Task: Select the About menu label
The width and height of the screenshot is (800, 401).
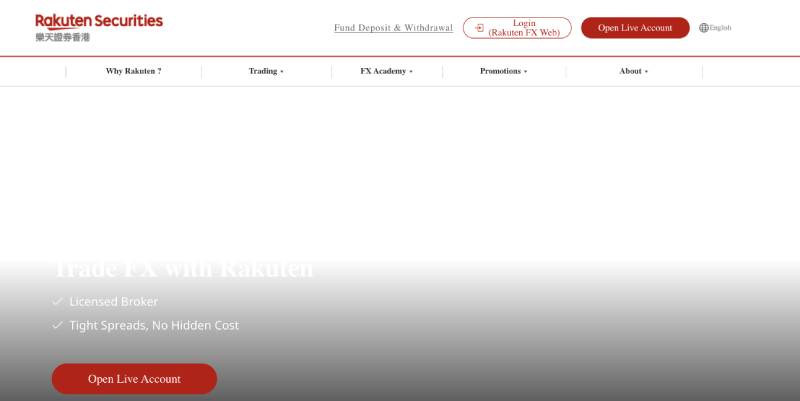Action: click(x=630, y=71)
